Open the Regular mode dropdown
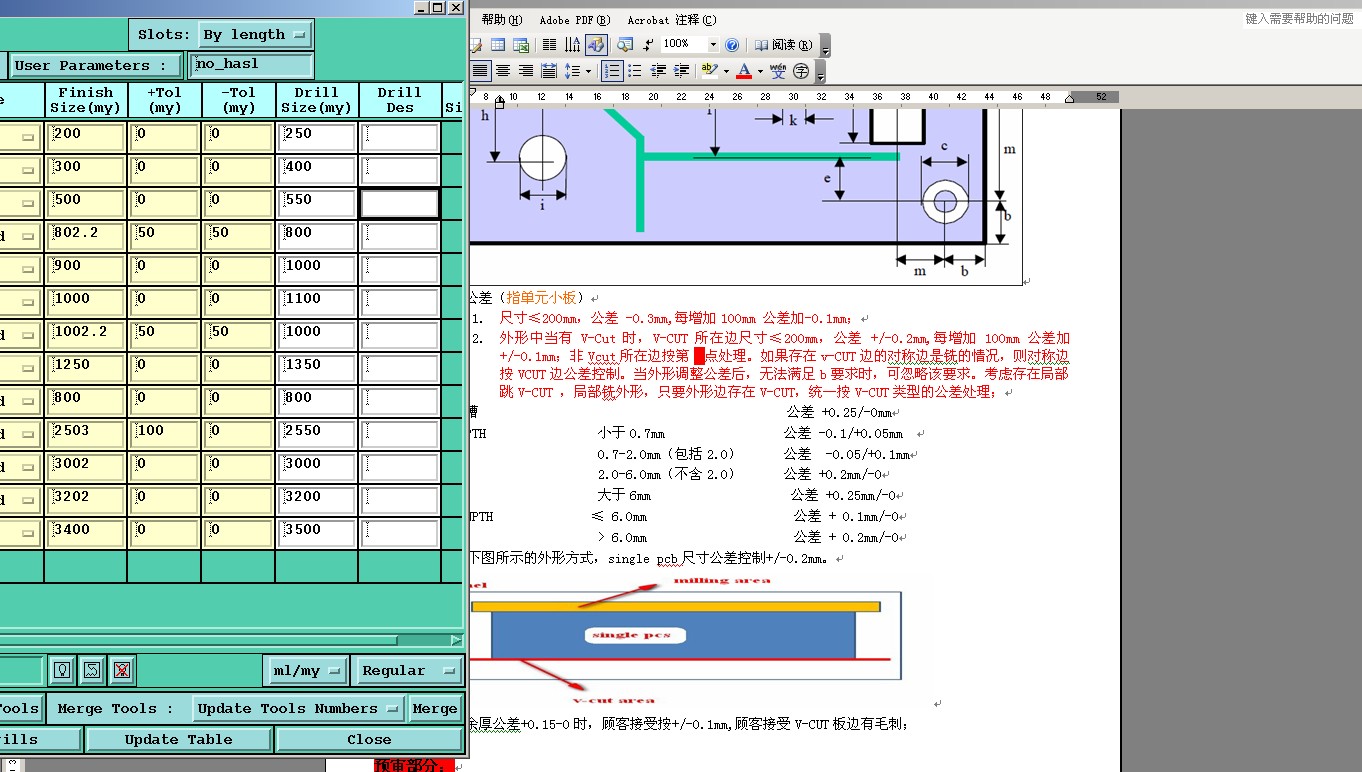Viewport: 1362px width, 772px height. pos(408,670)
